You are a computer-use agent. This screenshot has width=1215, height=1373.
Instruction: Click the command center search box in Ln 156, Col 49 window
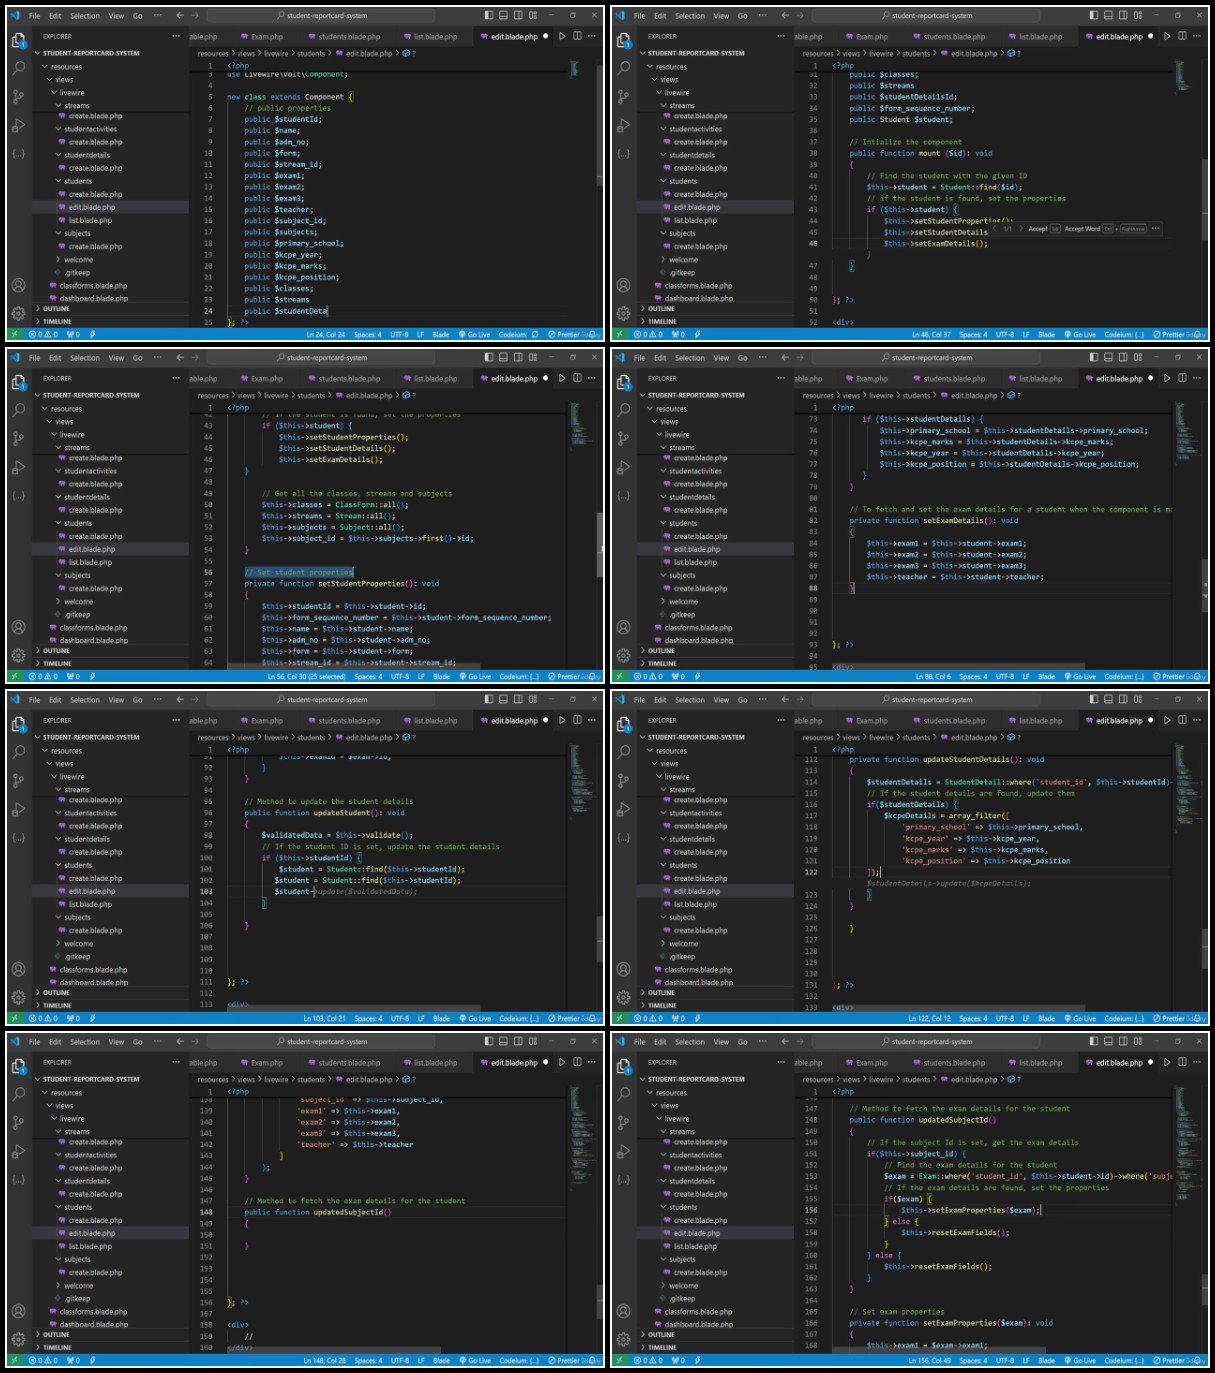coord(927,1042)
